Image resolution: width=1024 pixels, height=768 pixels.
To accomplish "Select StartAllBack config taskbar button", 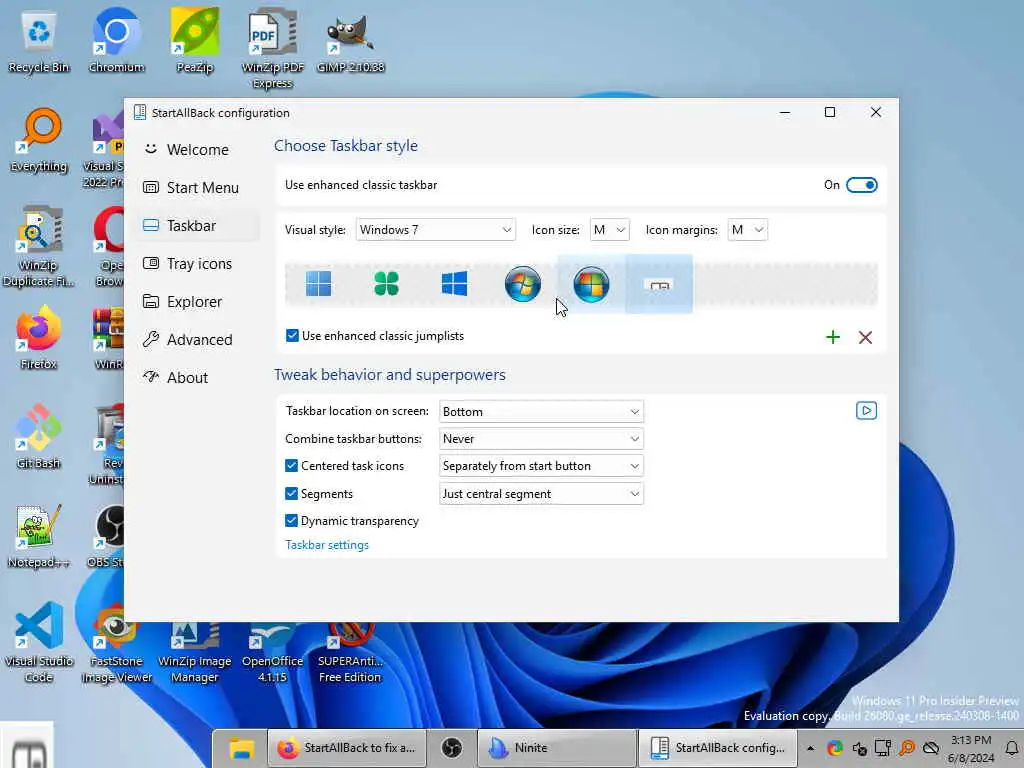I will click(x=717, y=748).
